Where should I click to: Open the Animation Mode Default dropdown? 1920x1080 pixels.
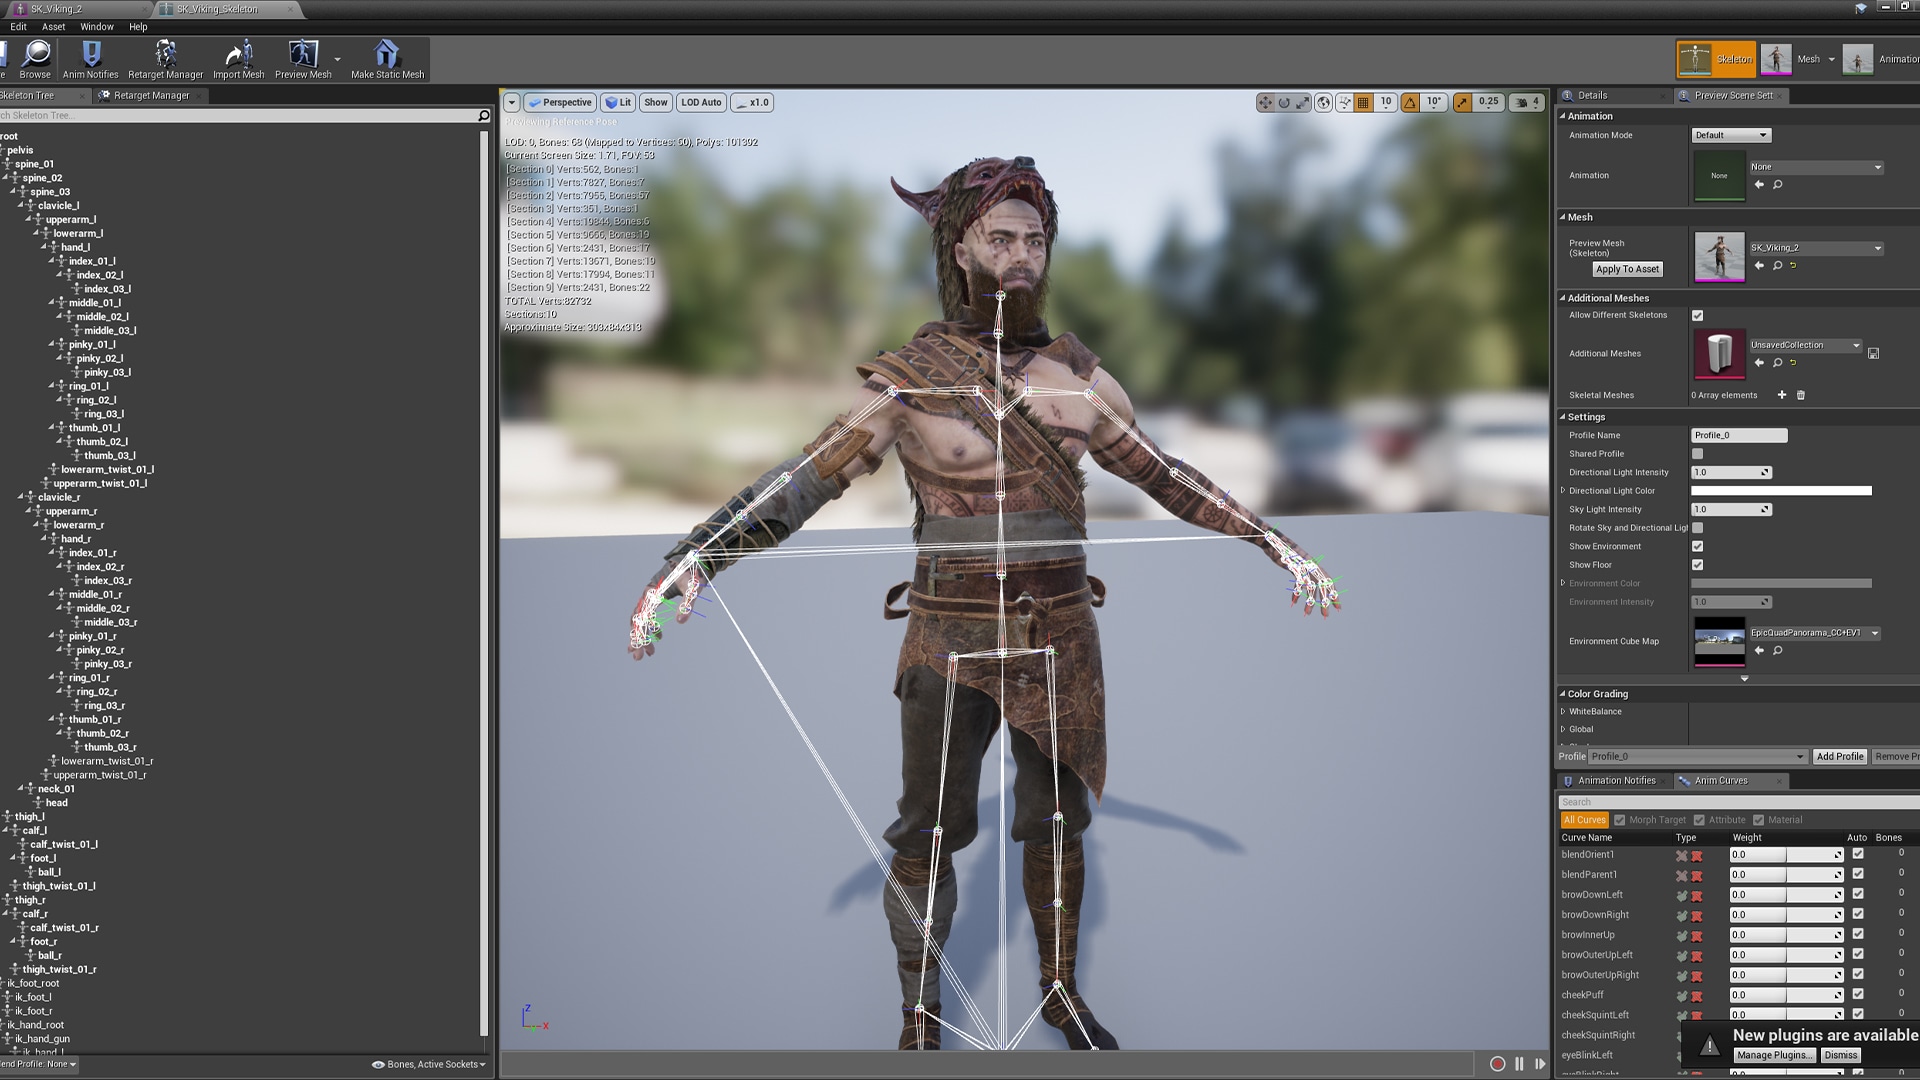1731,135
